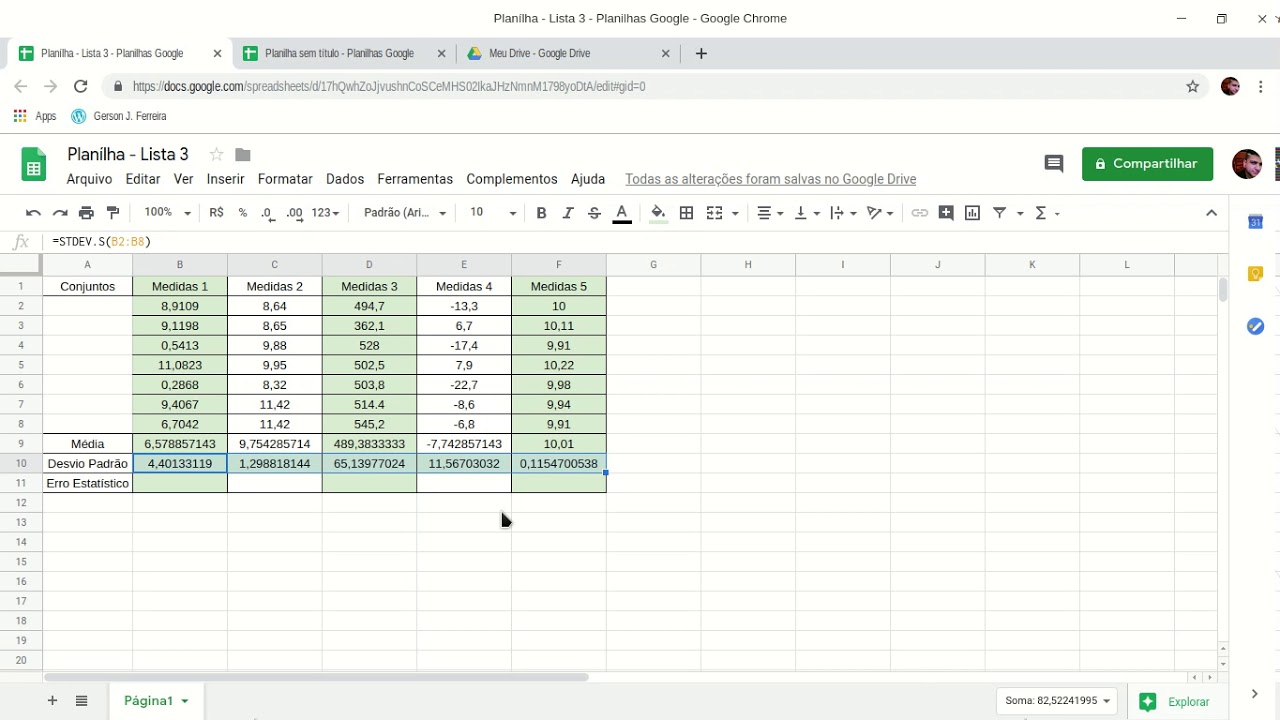Toggle side panel arrow
The height and width of the screenshot is (720, 1280).
(x=1254, y=693)
